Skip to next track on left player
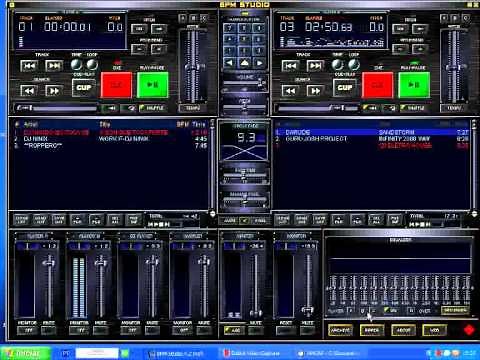 54,66
